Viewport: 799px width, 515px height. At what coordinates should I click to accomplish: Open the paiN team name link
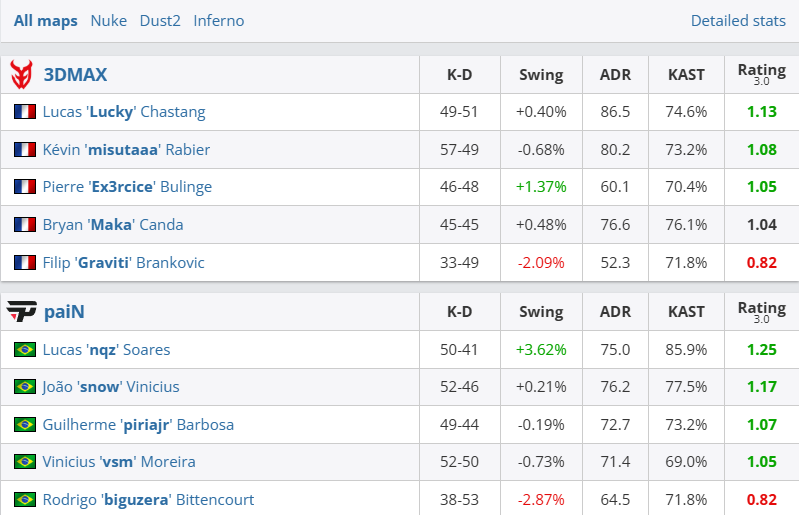pos(64,312)
